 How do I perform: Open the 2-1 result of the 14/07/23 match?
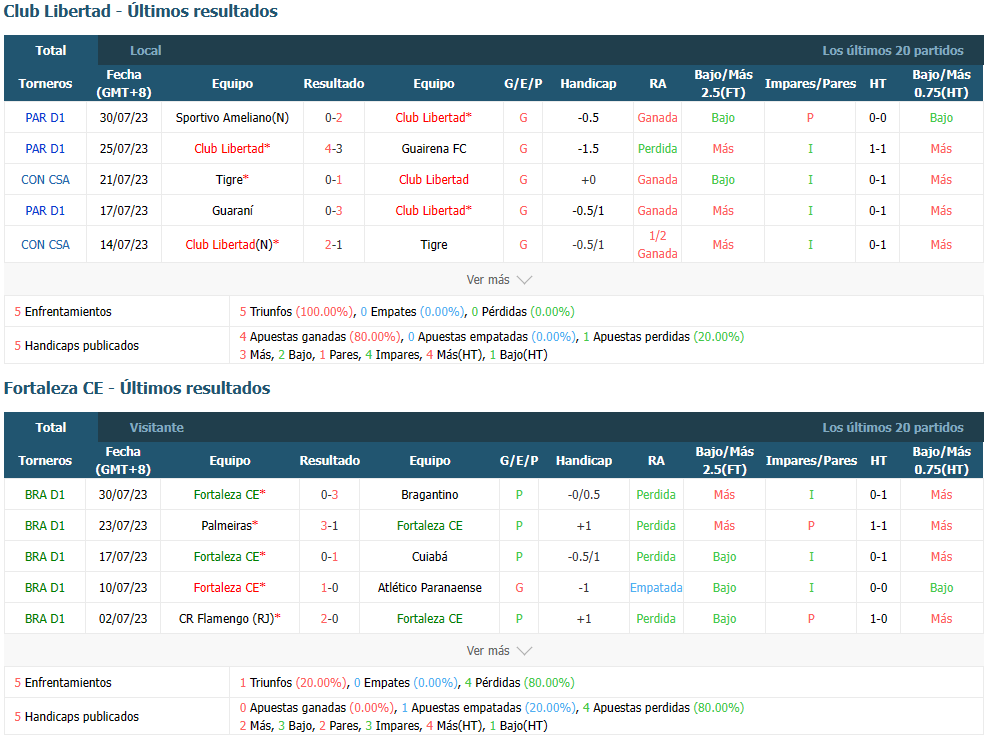coord(334,244)
